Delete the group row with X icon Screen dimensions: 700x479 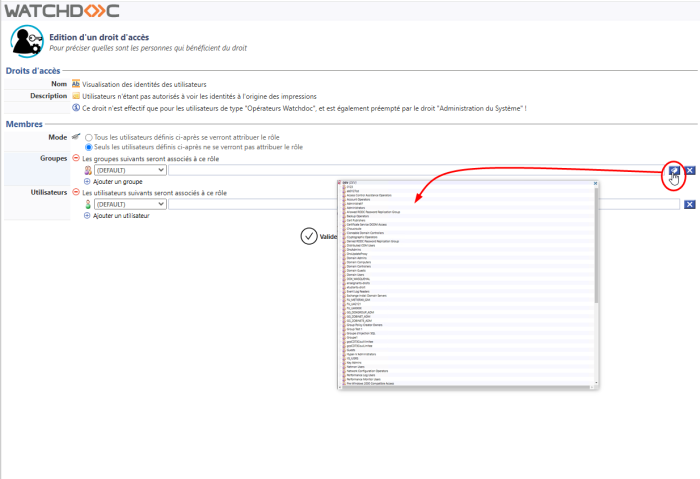tap(690, 171)
